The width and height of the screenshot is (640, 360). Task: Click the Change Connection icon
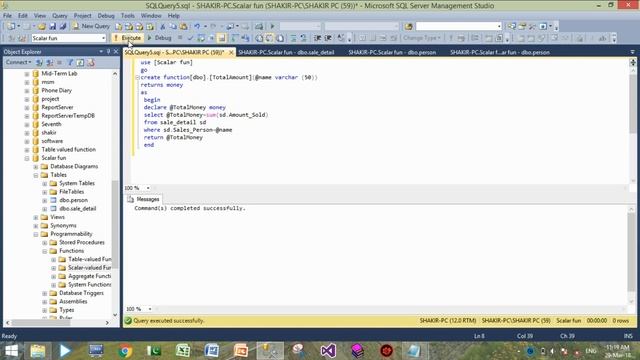tap(22, 38)
